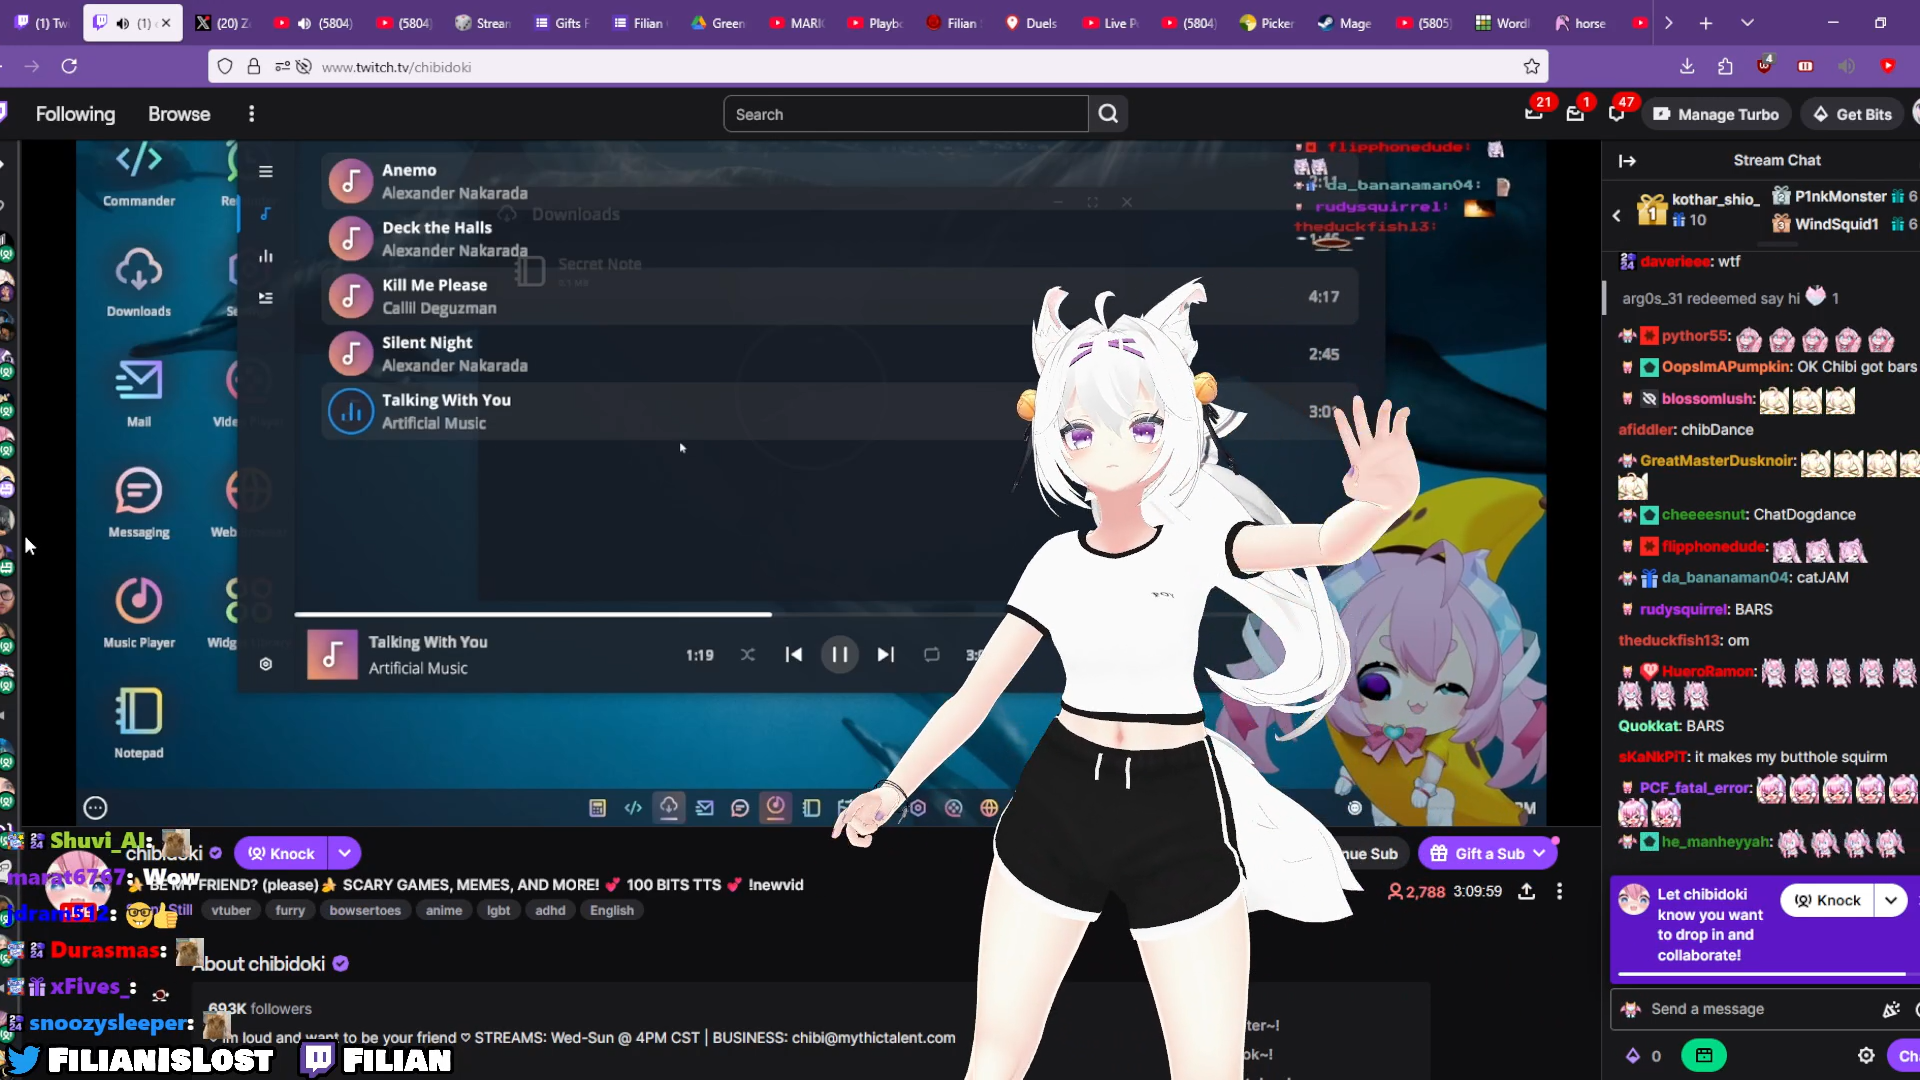Bookmark this page with star icon
1920x1080 pixels.
[1531, 66]
